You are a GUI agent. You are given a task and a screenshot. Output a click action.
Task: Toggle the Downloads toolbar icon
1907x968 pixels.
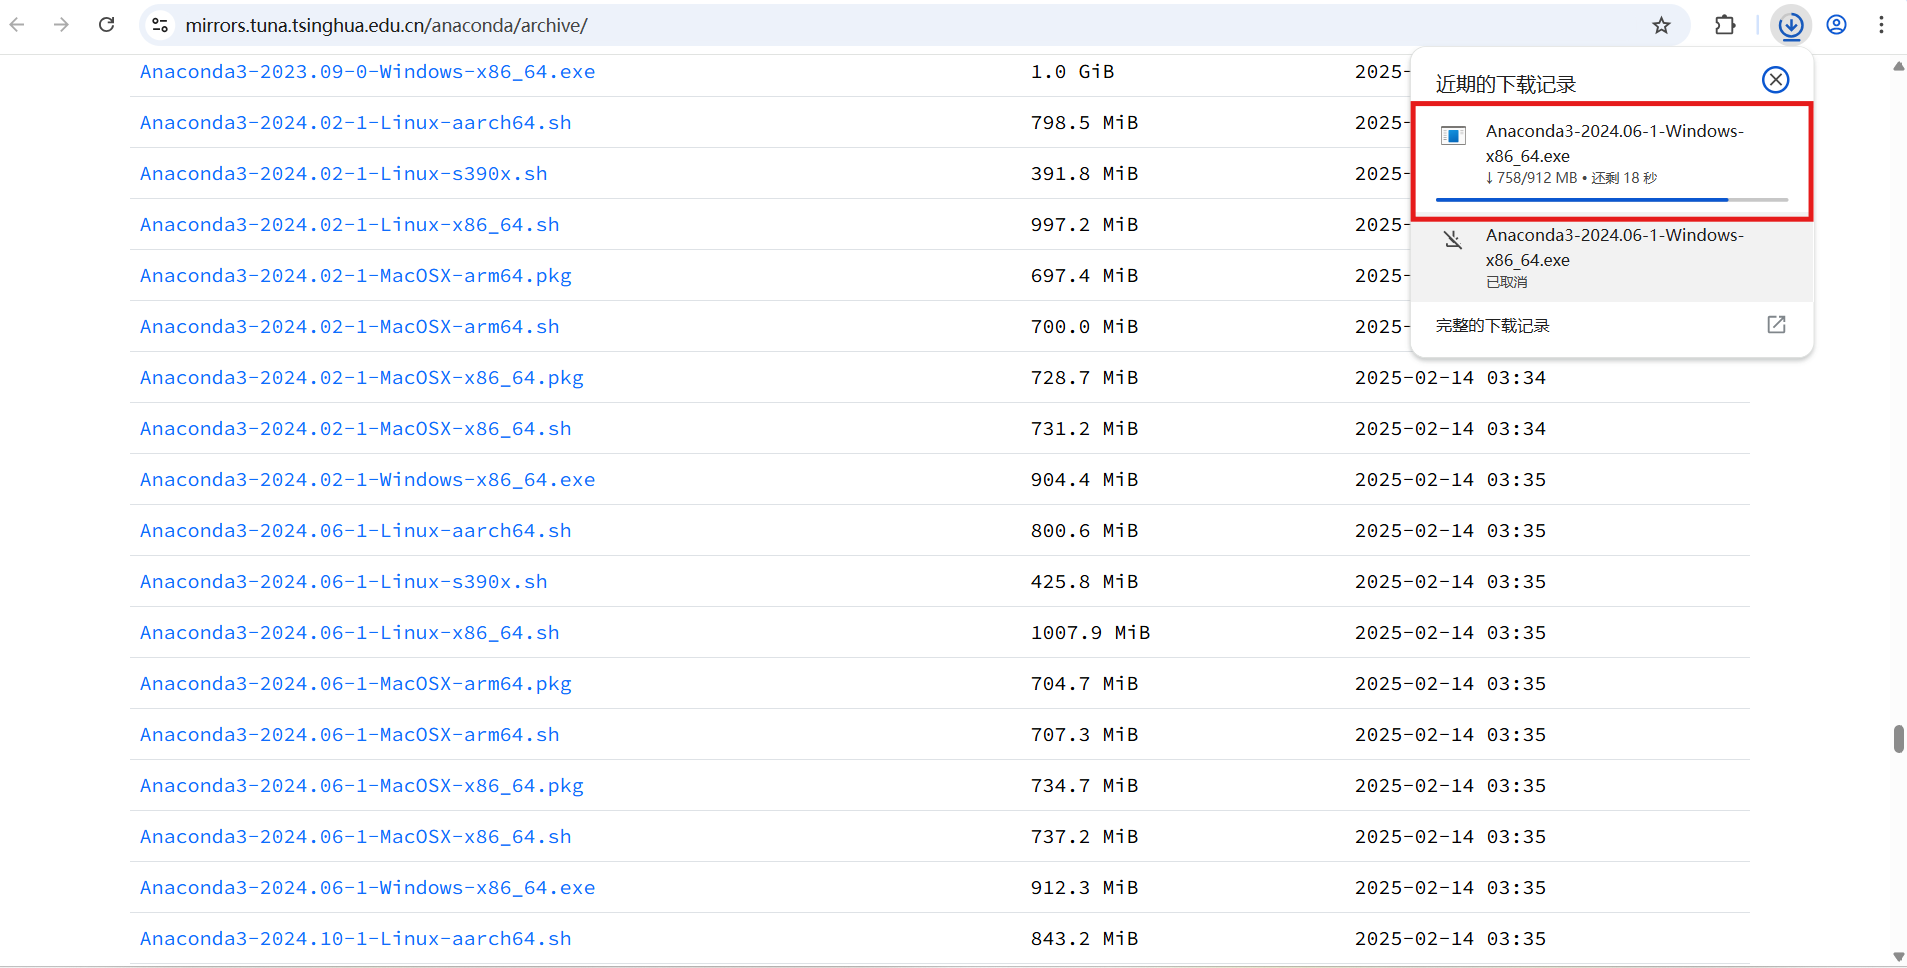1791,25
